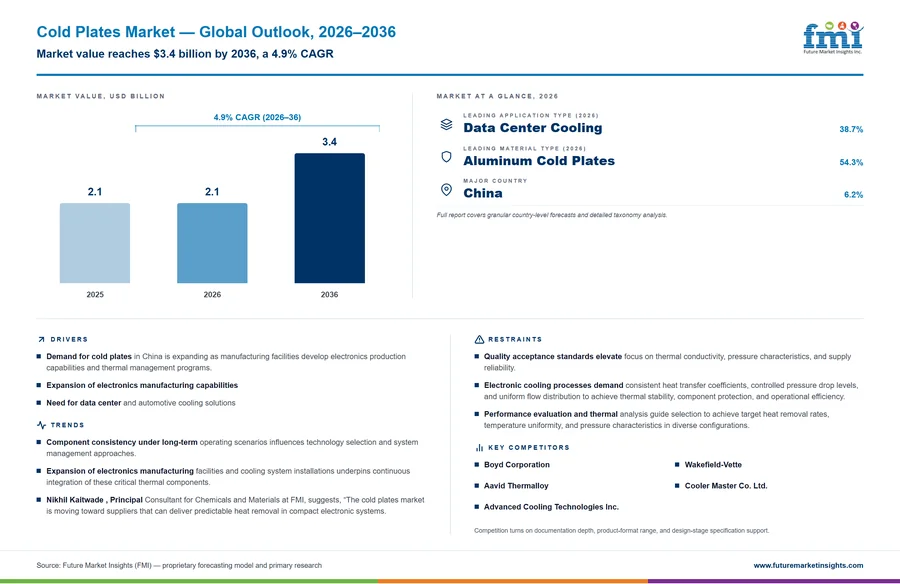Viewport: 900px width, 584px height.
Task: Click the Quality acceptance standards elevate bullet
Action: point(663,362)
